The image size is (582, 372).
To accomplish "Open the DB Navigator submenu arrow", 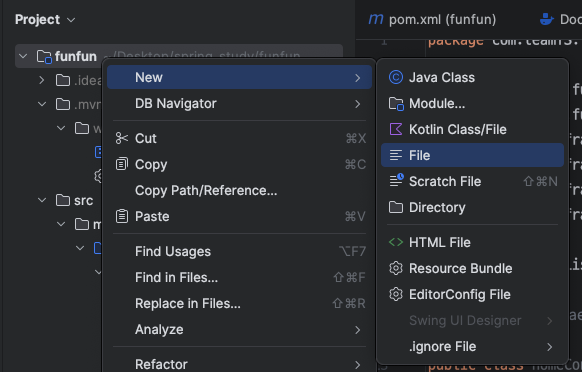I will (357, 104).
